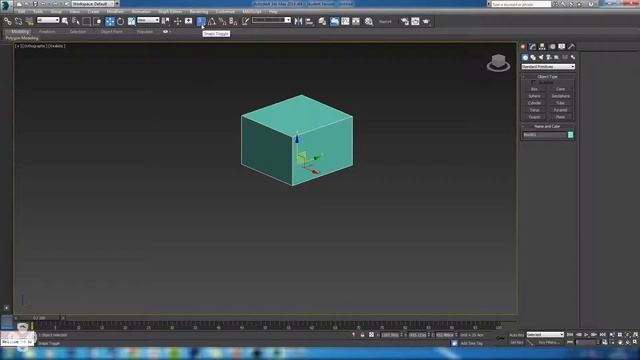
Task: Toggle Percent Snap
Action: [222, 21]
